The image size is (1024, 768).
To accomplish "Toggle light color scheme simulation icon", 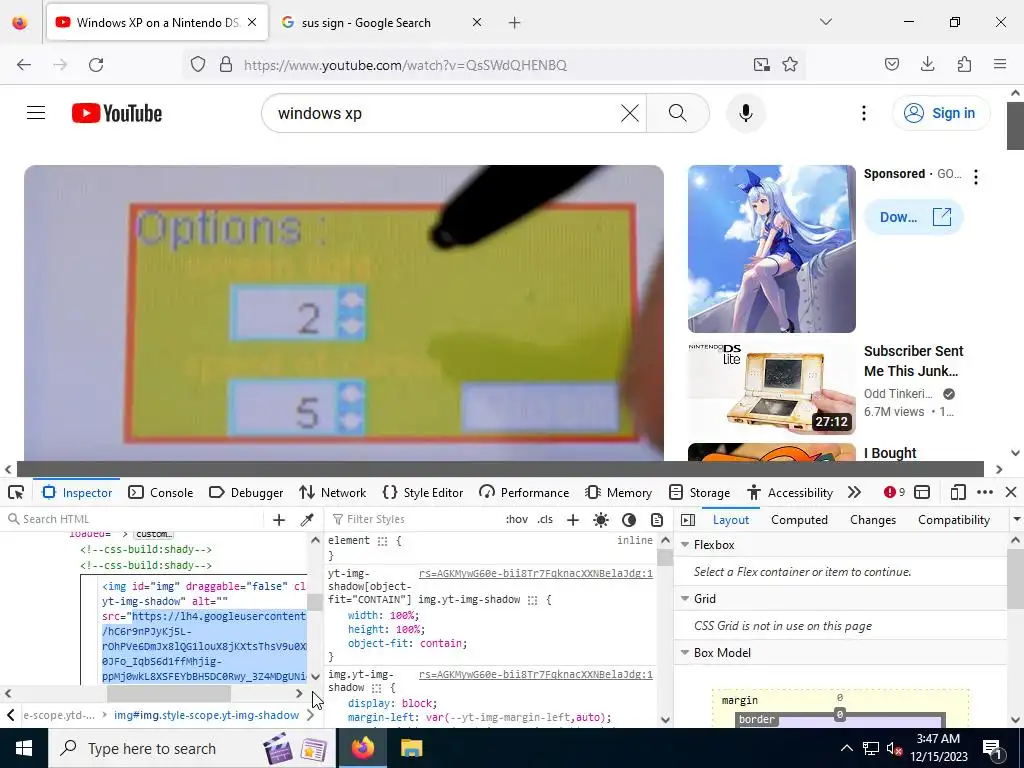I will click(601, 520).
